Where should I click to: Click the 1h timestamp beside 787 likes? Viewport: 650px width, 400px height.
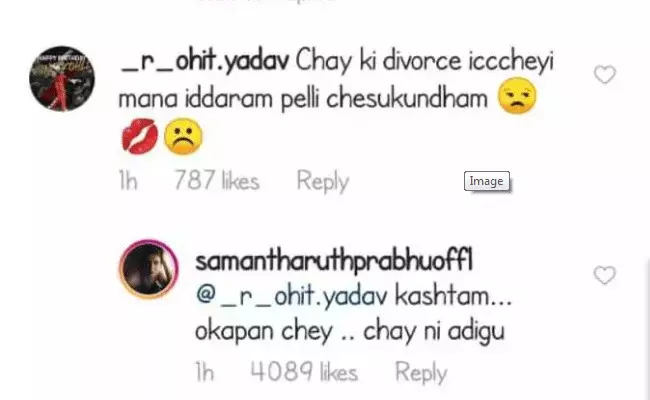coord(128,181)
